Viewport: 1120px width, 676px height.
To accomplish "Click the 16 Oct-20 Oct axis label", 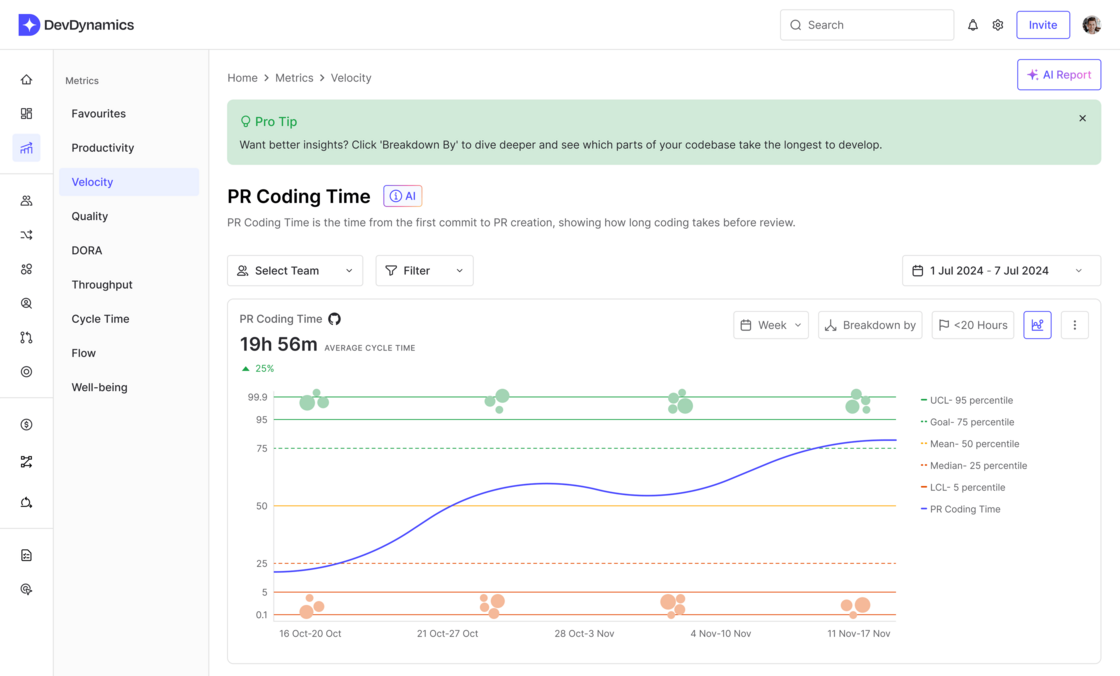I will tap(310, 634).
